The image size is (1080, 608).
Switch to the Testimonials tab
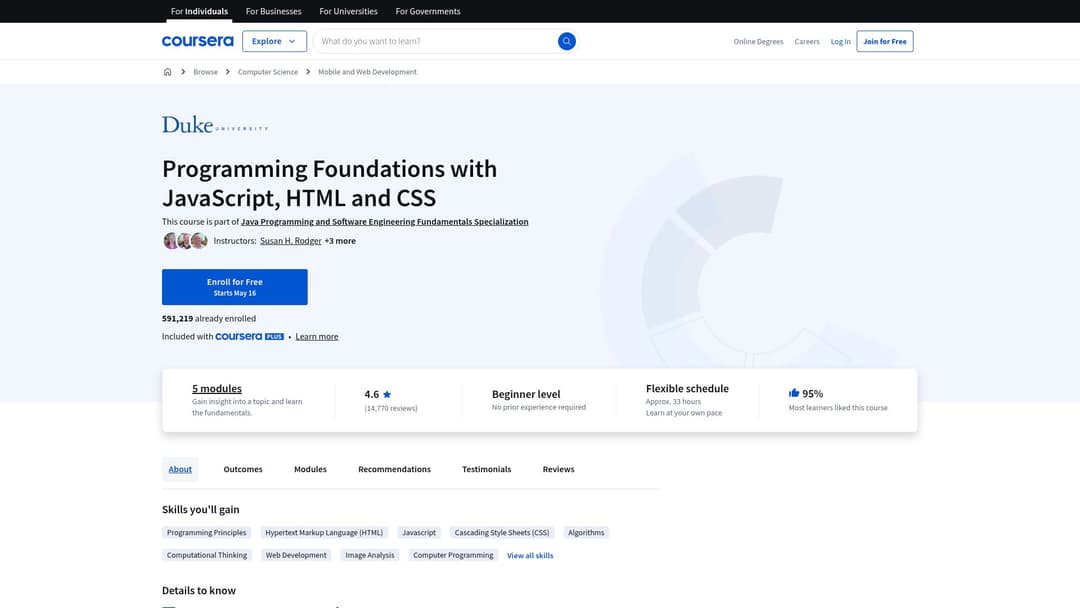tap(487, 469)
